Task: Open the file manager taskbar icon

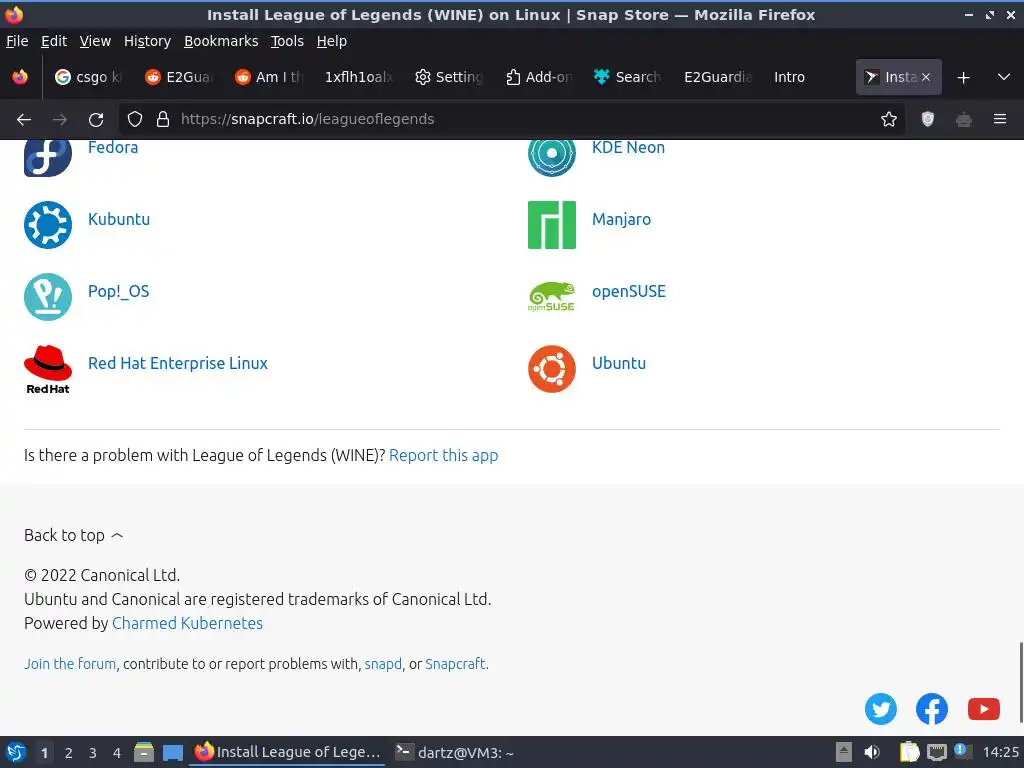Action: coord(144,752)
